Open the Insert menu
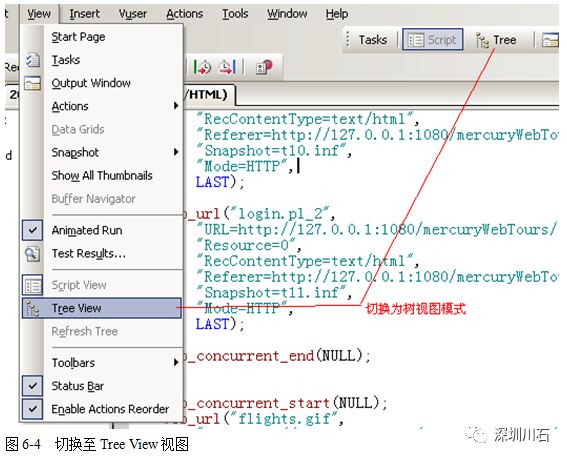 pos(85,14)
